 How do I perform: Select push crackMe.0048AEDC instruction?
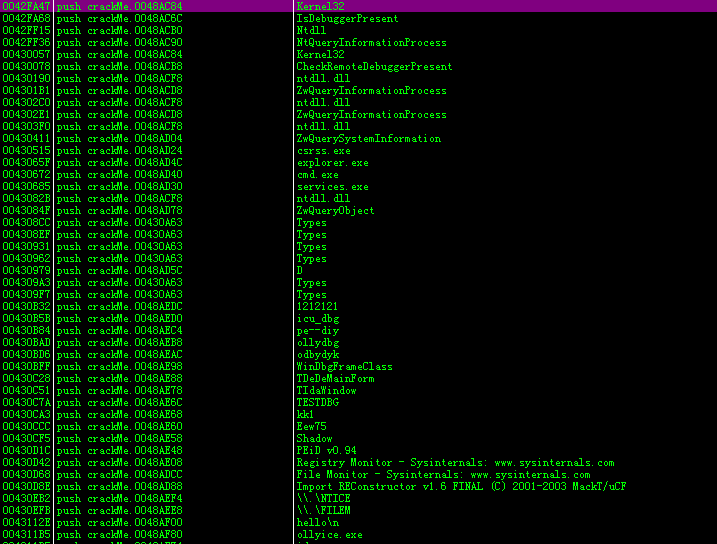[x=119, y=307]
